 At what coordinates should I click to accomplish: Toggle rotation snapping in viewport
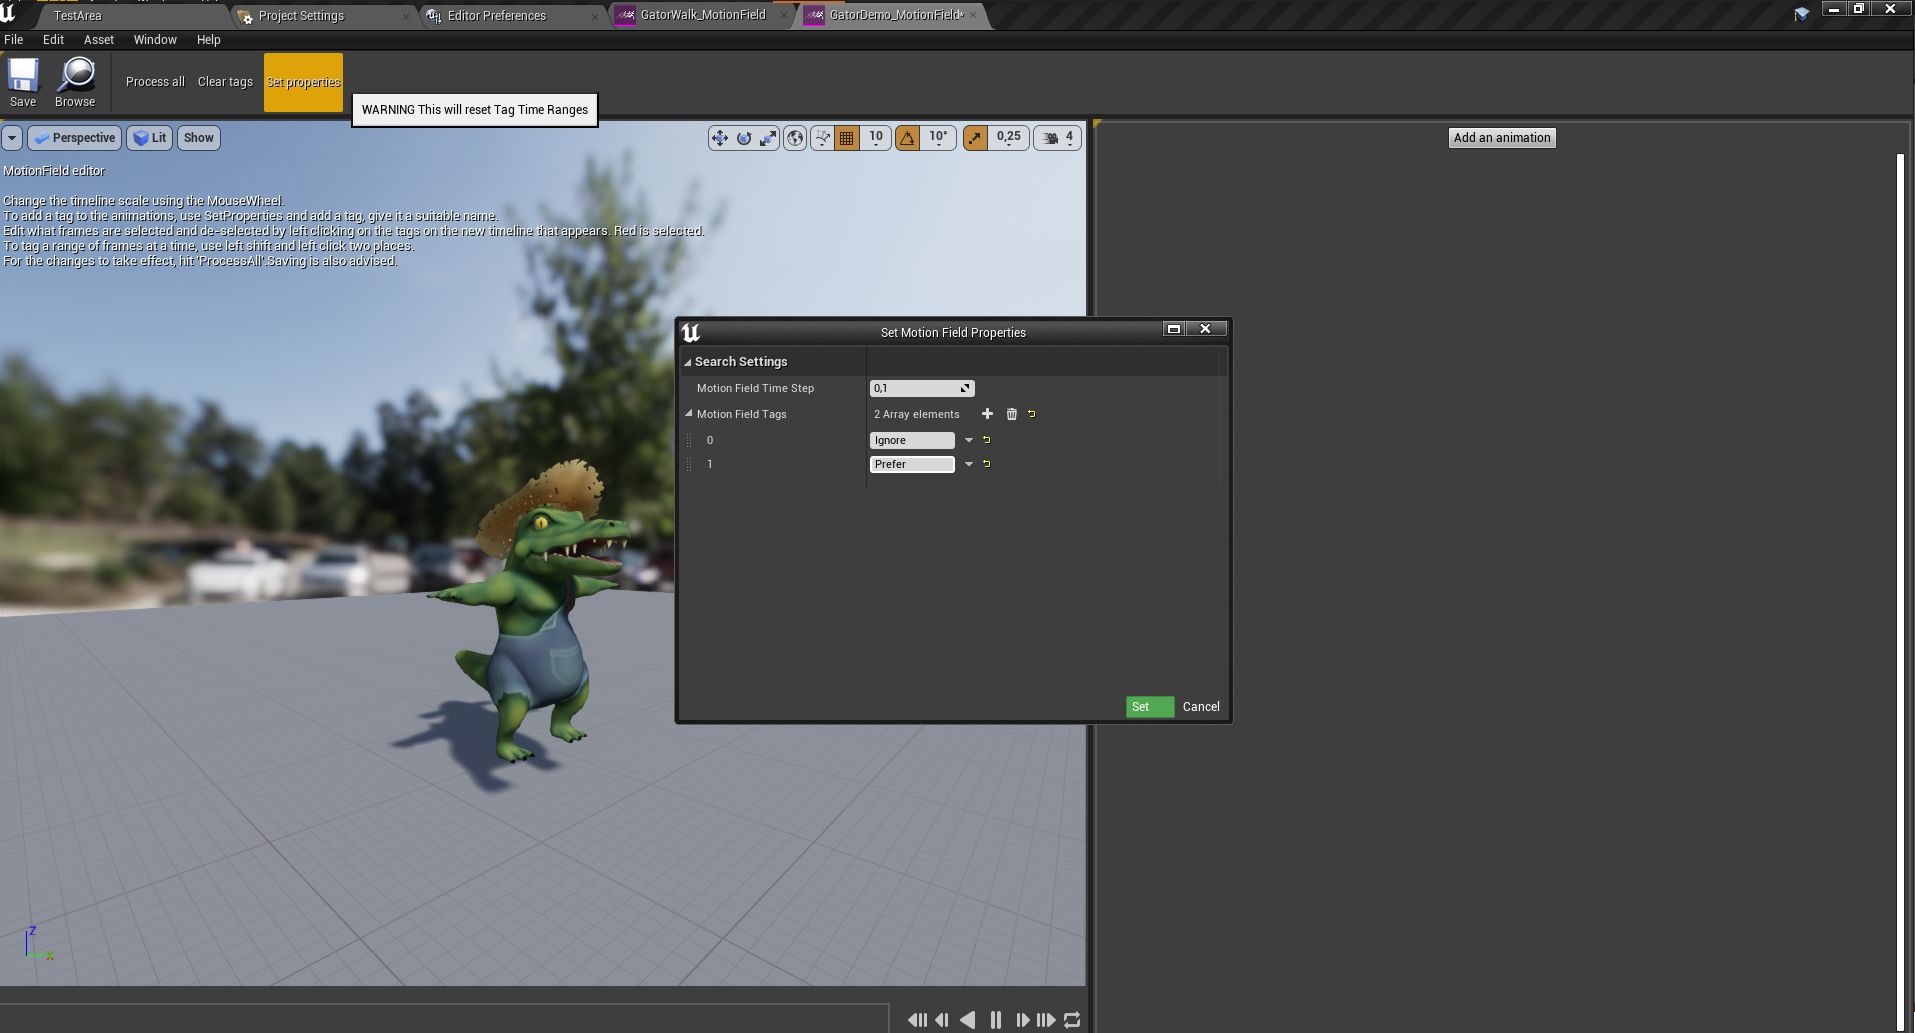tap(907, 138)
